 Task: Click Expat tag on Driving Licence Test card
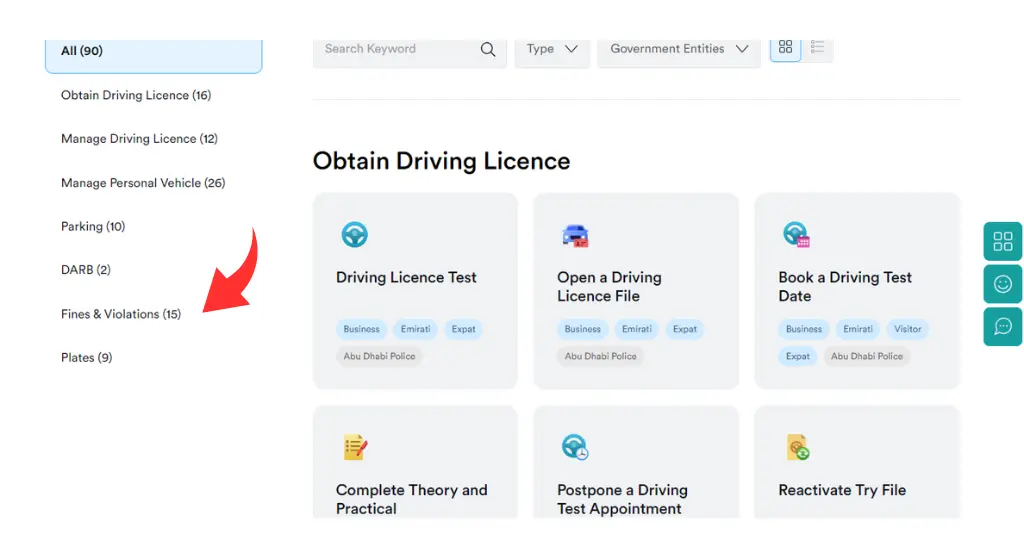464,329
